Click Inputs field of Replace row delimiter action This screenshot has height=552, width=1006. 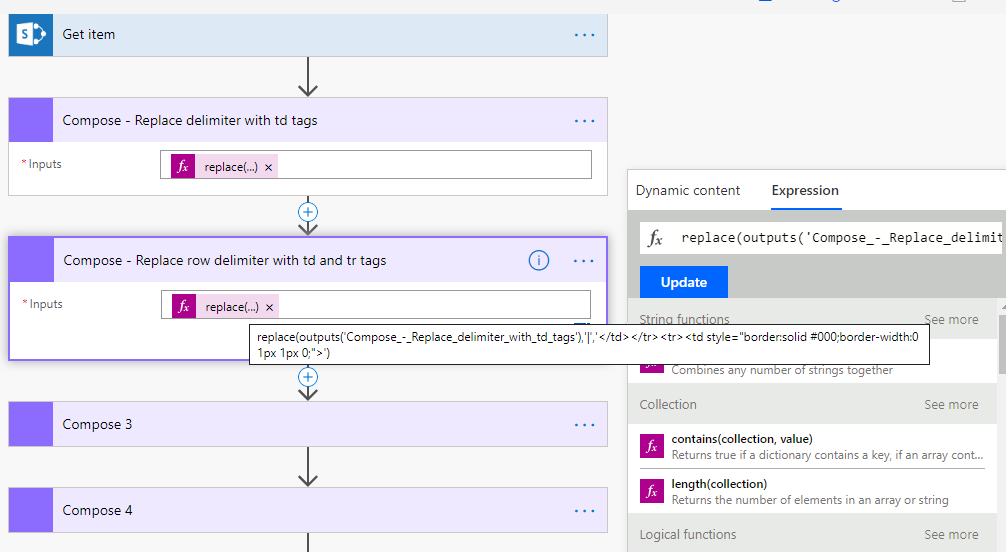[x=376, y=305]
